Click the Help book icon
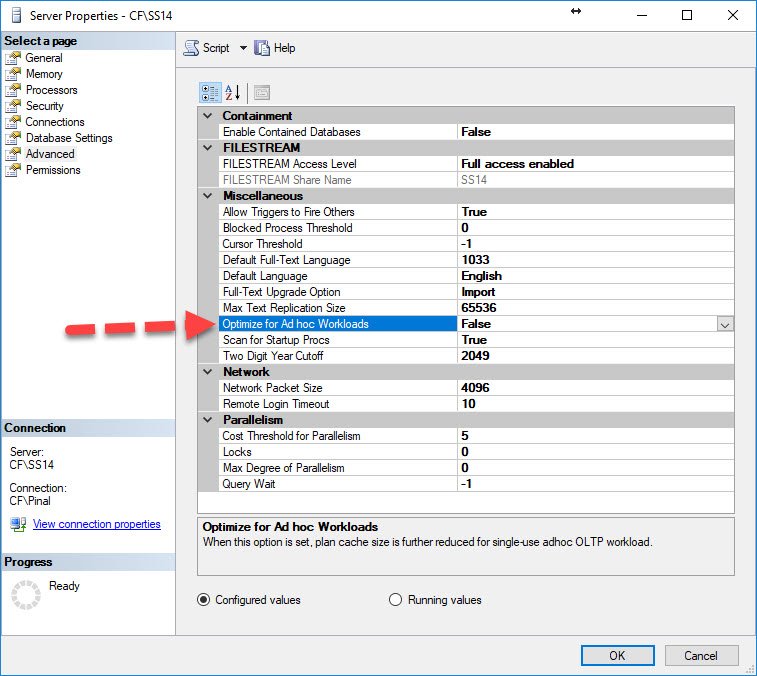This screenshot has width=757, height=676. click(x=262, y=48)
